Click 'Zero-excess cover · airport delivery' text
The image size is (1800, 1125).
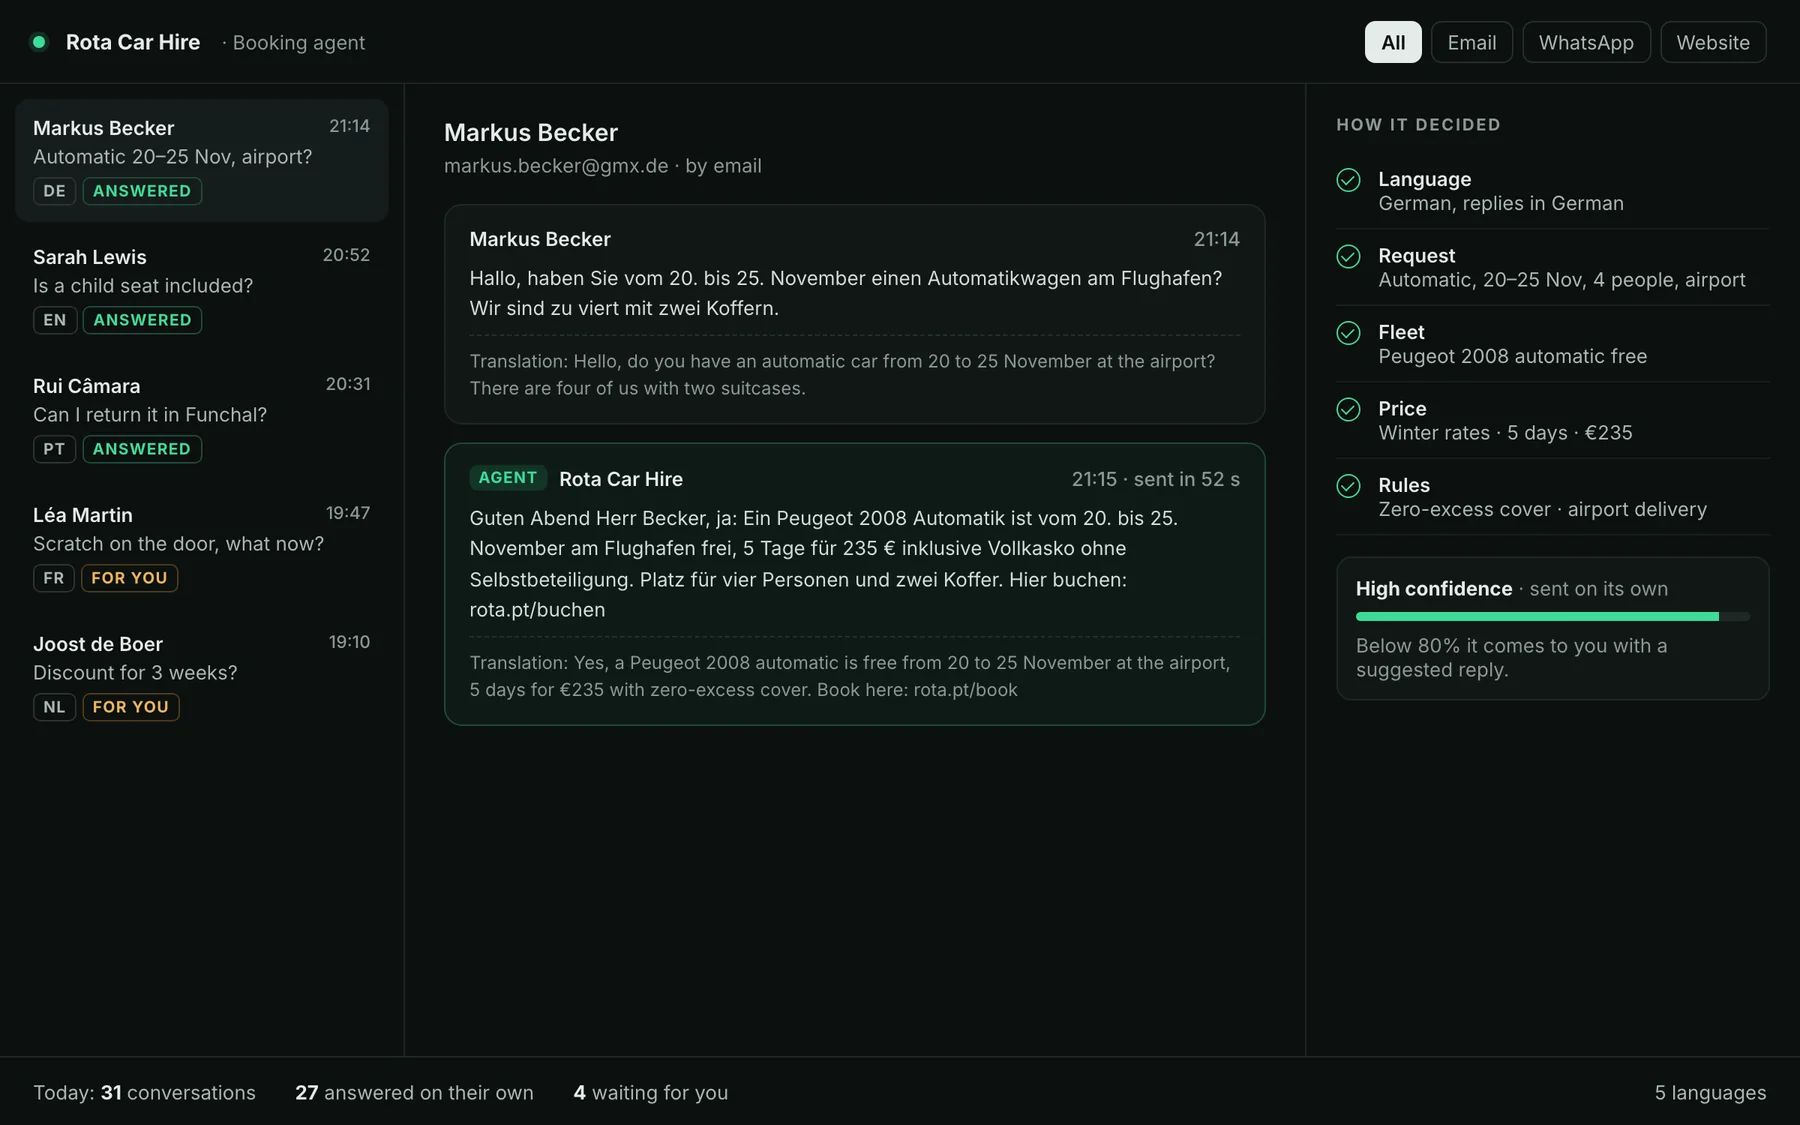[1542, 510]
